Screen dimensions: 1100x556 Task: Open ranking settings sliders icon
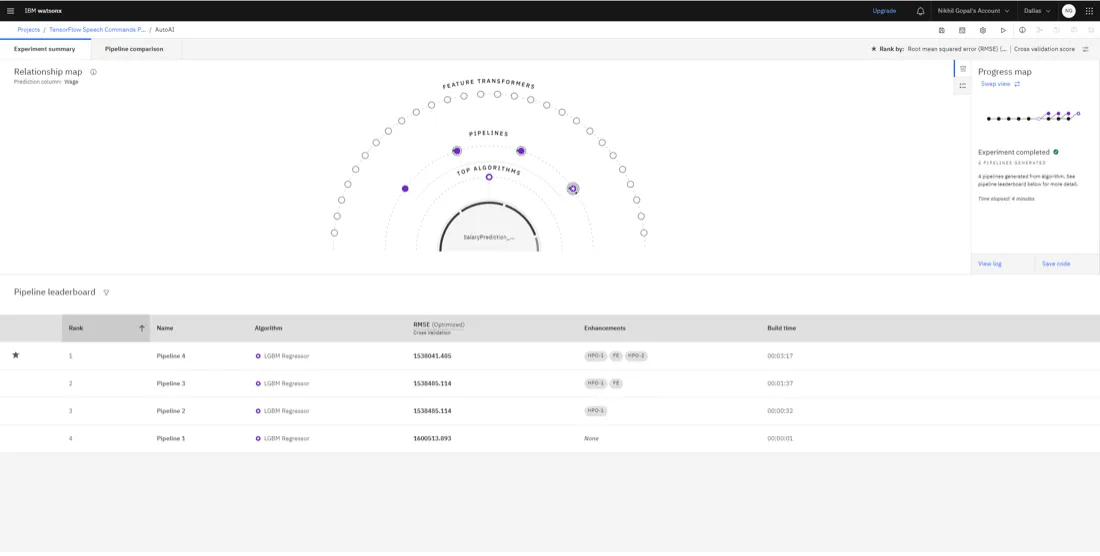[1085, 49]
